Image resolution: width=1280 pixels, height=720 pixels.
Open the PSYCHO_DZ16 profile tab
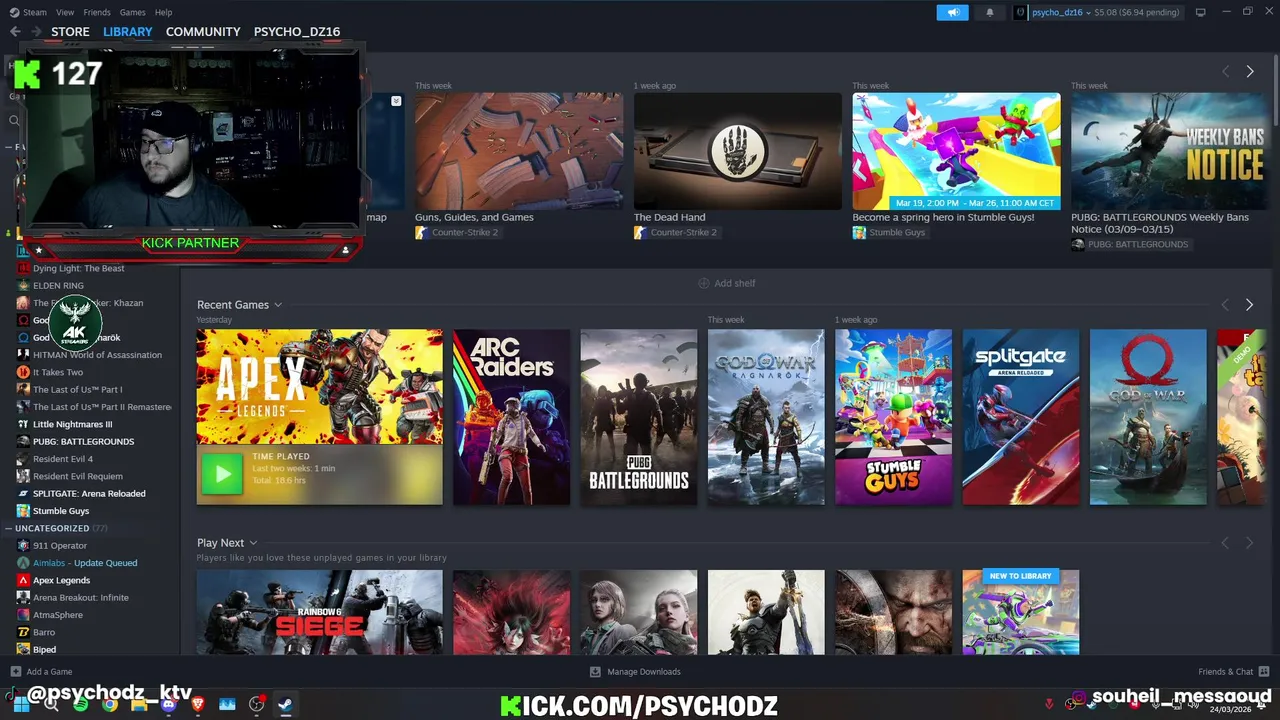(297, 32)
